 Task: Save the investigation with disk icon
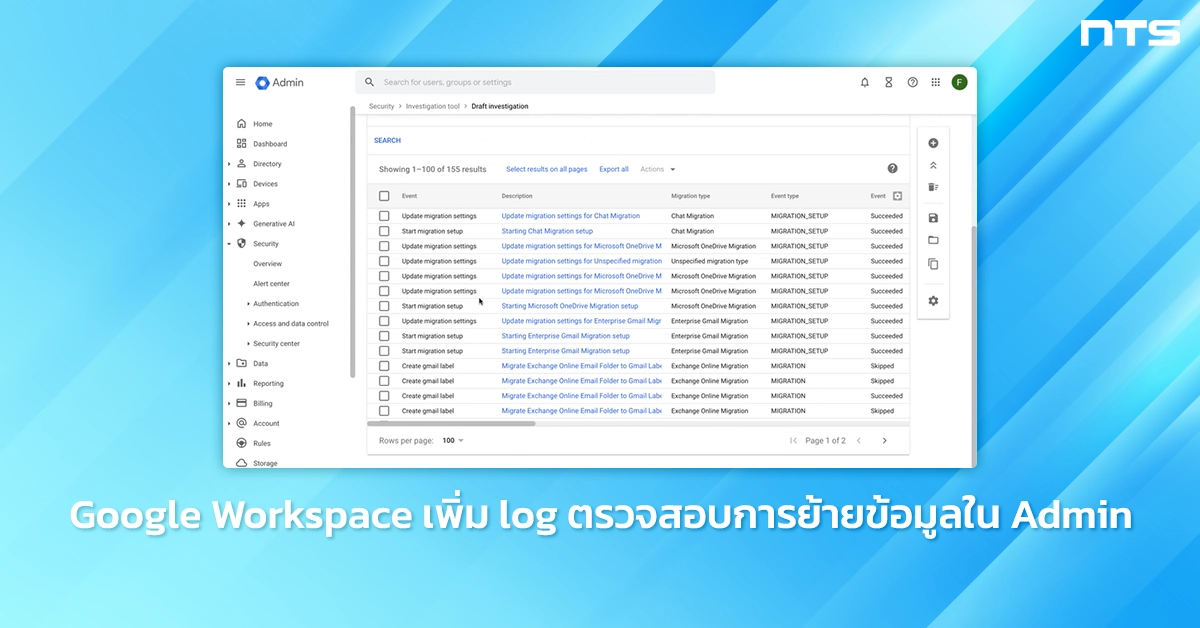[x=933, y=218]
